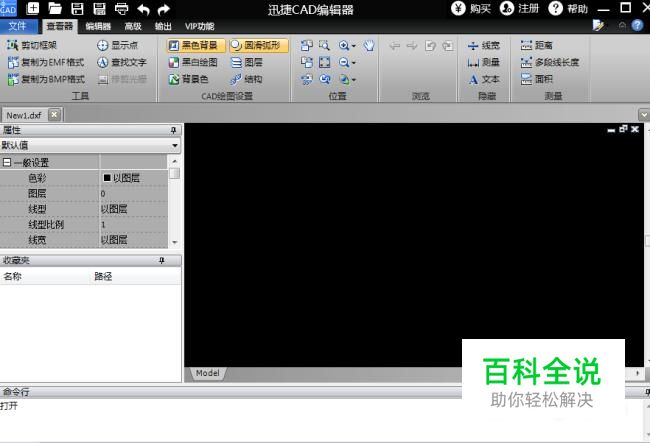The image size is (650, 443).
Task: Open the 默认值 properties dropdown
Action: 175,146
